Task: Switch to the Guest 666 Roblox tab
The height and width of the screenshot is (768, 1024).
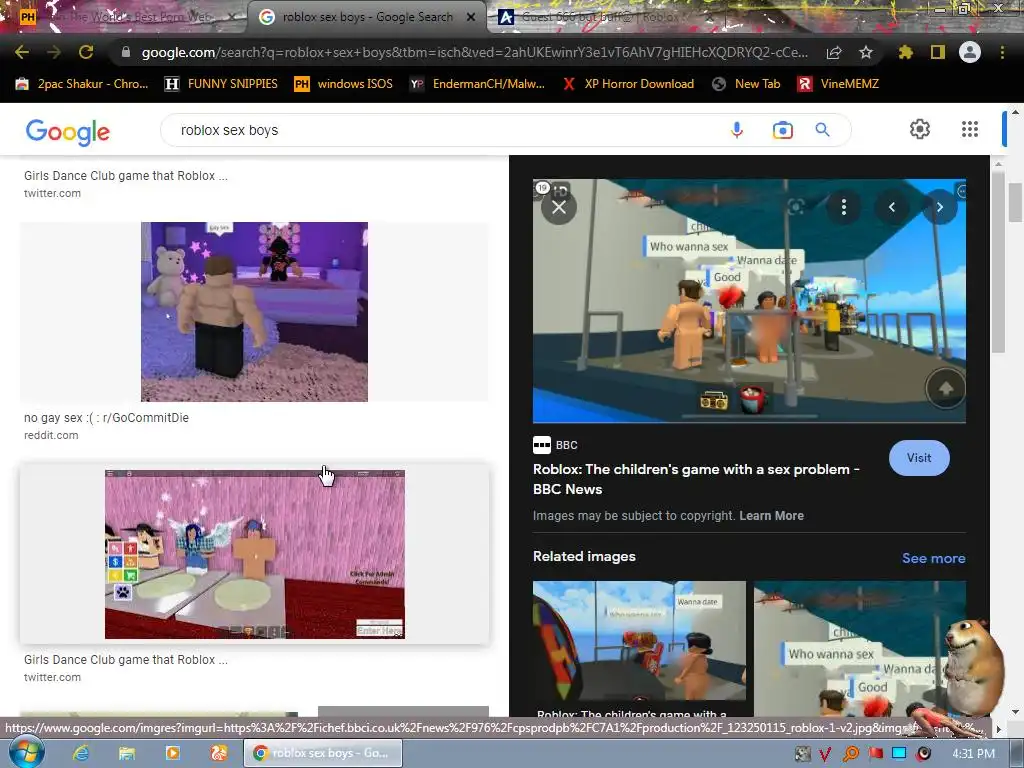Action: [x=591, y=17]
